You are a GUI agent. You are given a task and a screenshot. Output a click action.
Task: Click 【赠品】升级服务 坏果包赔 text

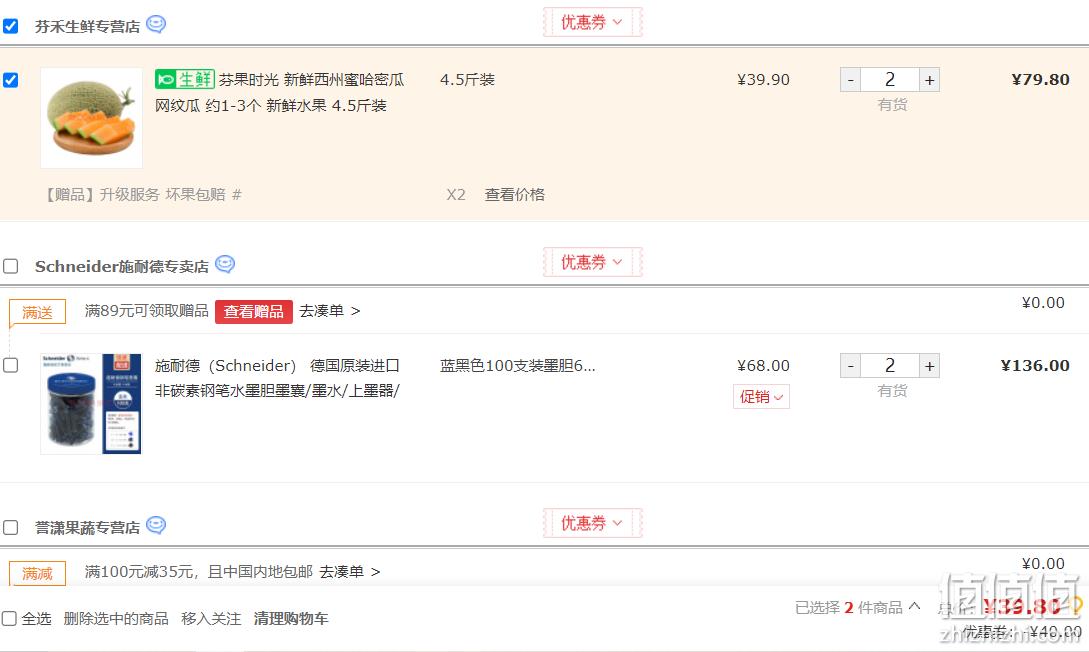(142, 194)
